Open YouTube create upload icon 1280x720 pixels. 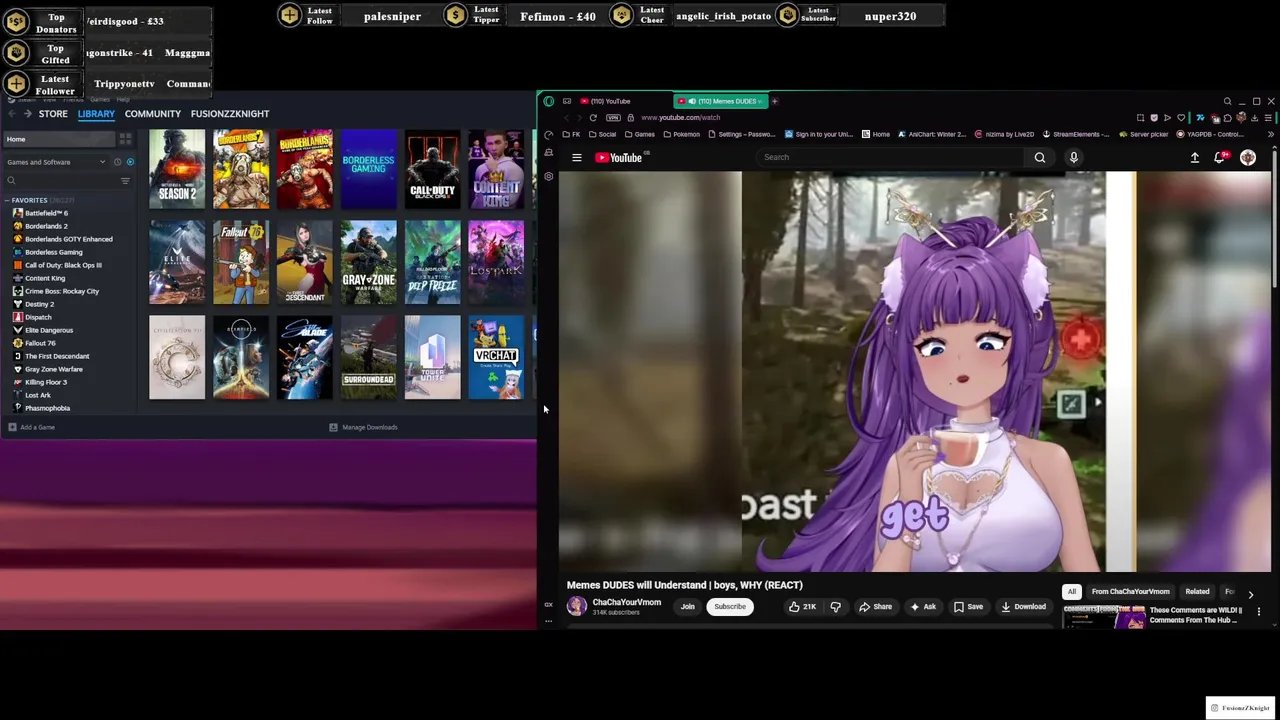1194,157
